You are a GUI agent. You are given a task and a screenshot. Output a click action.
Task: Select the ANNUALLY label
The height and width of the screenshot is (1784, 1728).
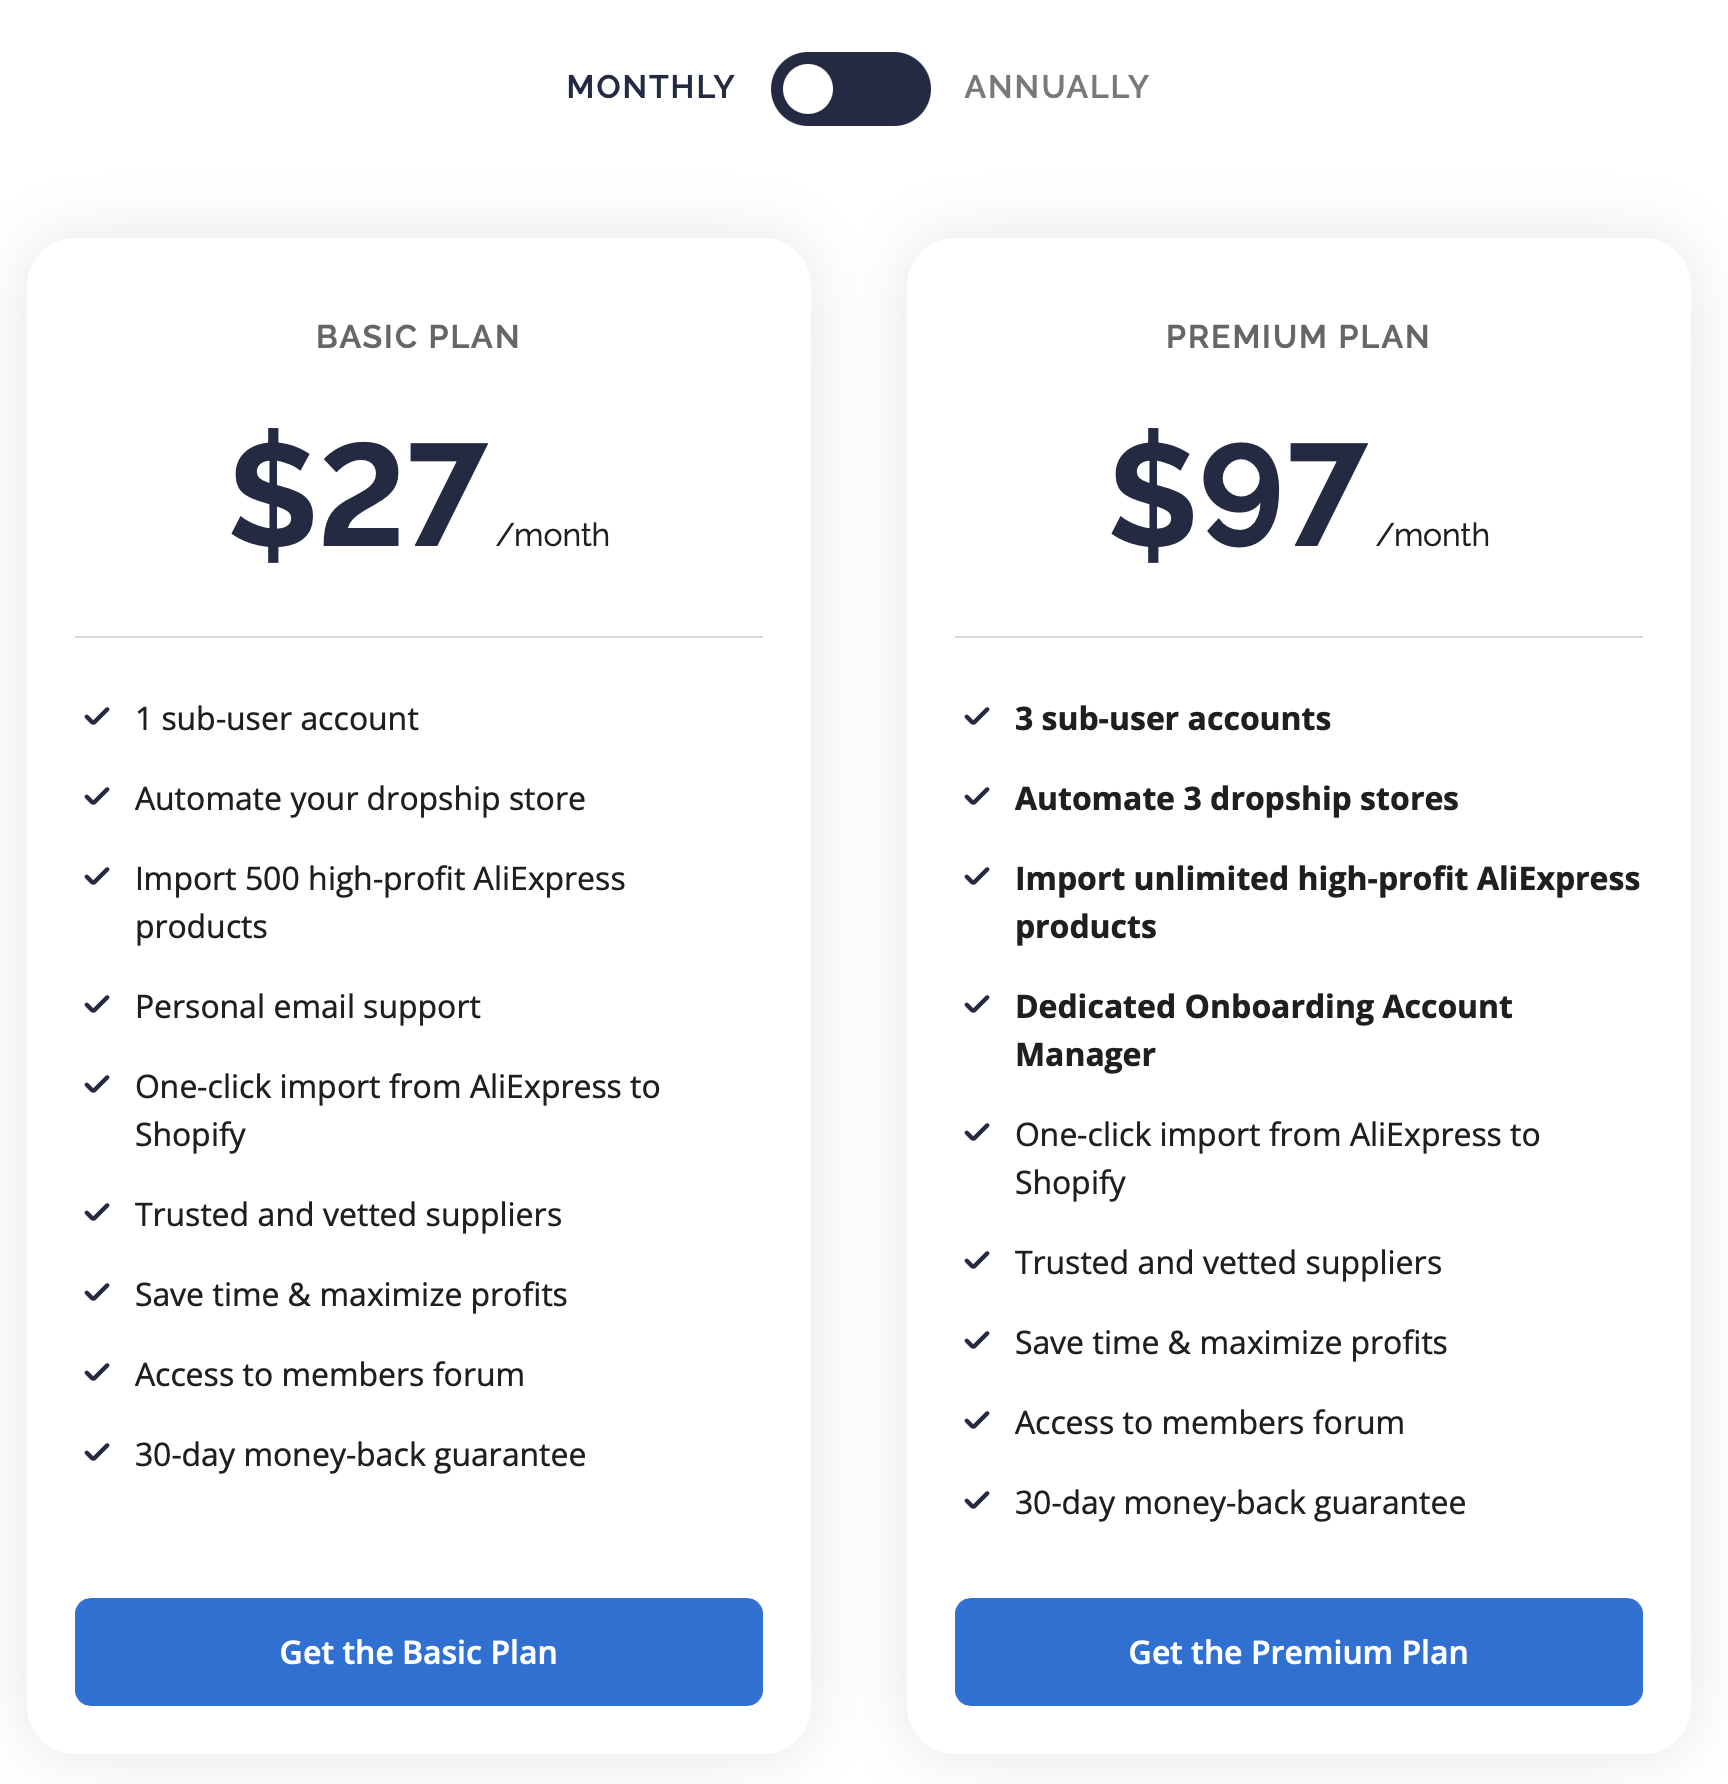[x=1055, y=87]
